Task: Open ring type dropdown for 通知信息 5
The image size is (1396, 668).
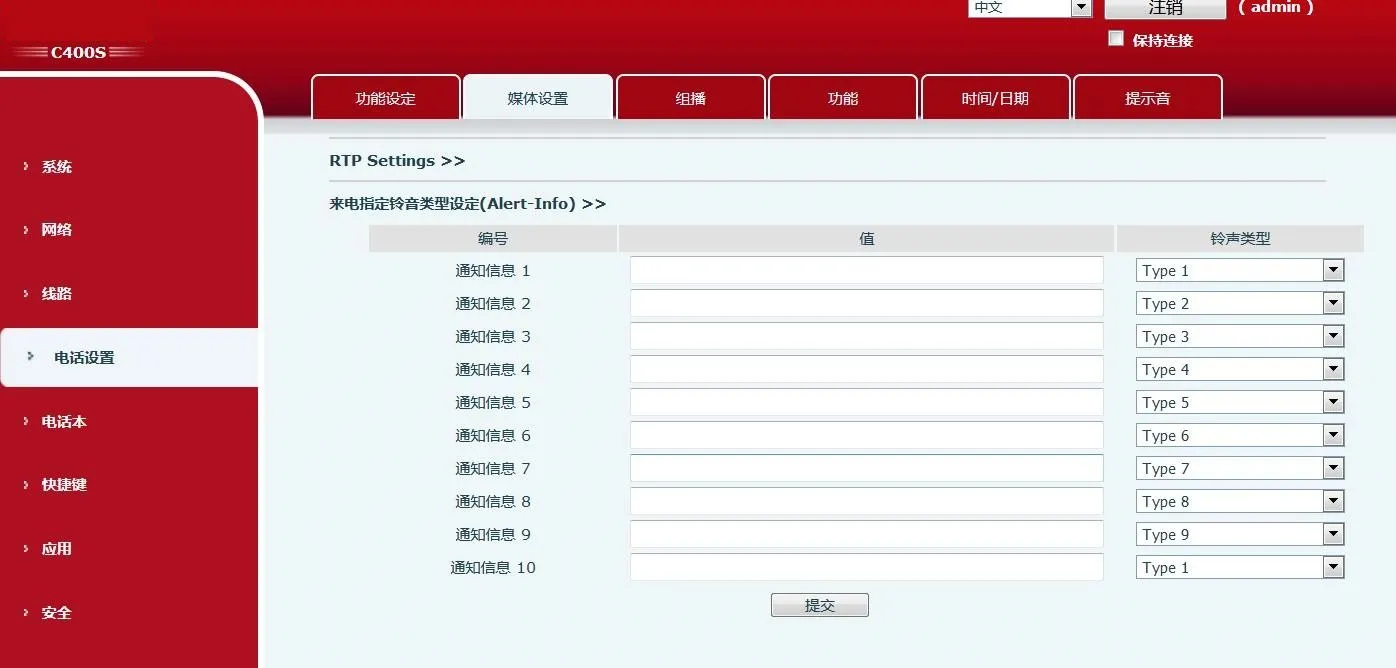Action: (1239, 403)
